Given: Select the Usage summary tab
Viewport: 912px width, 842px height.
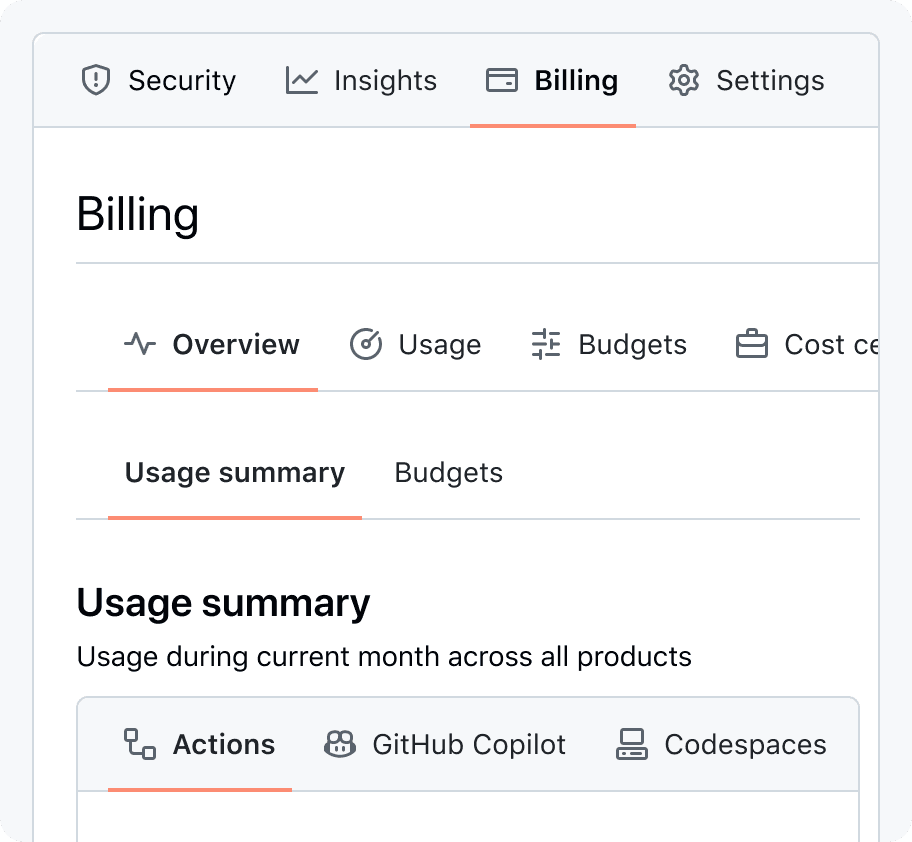Looking at the screenshot, I should [234, 472].
